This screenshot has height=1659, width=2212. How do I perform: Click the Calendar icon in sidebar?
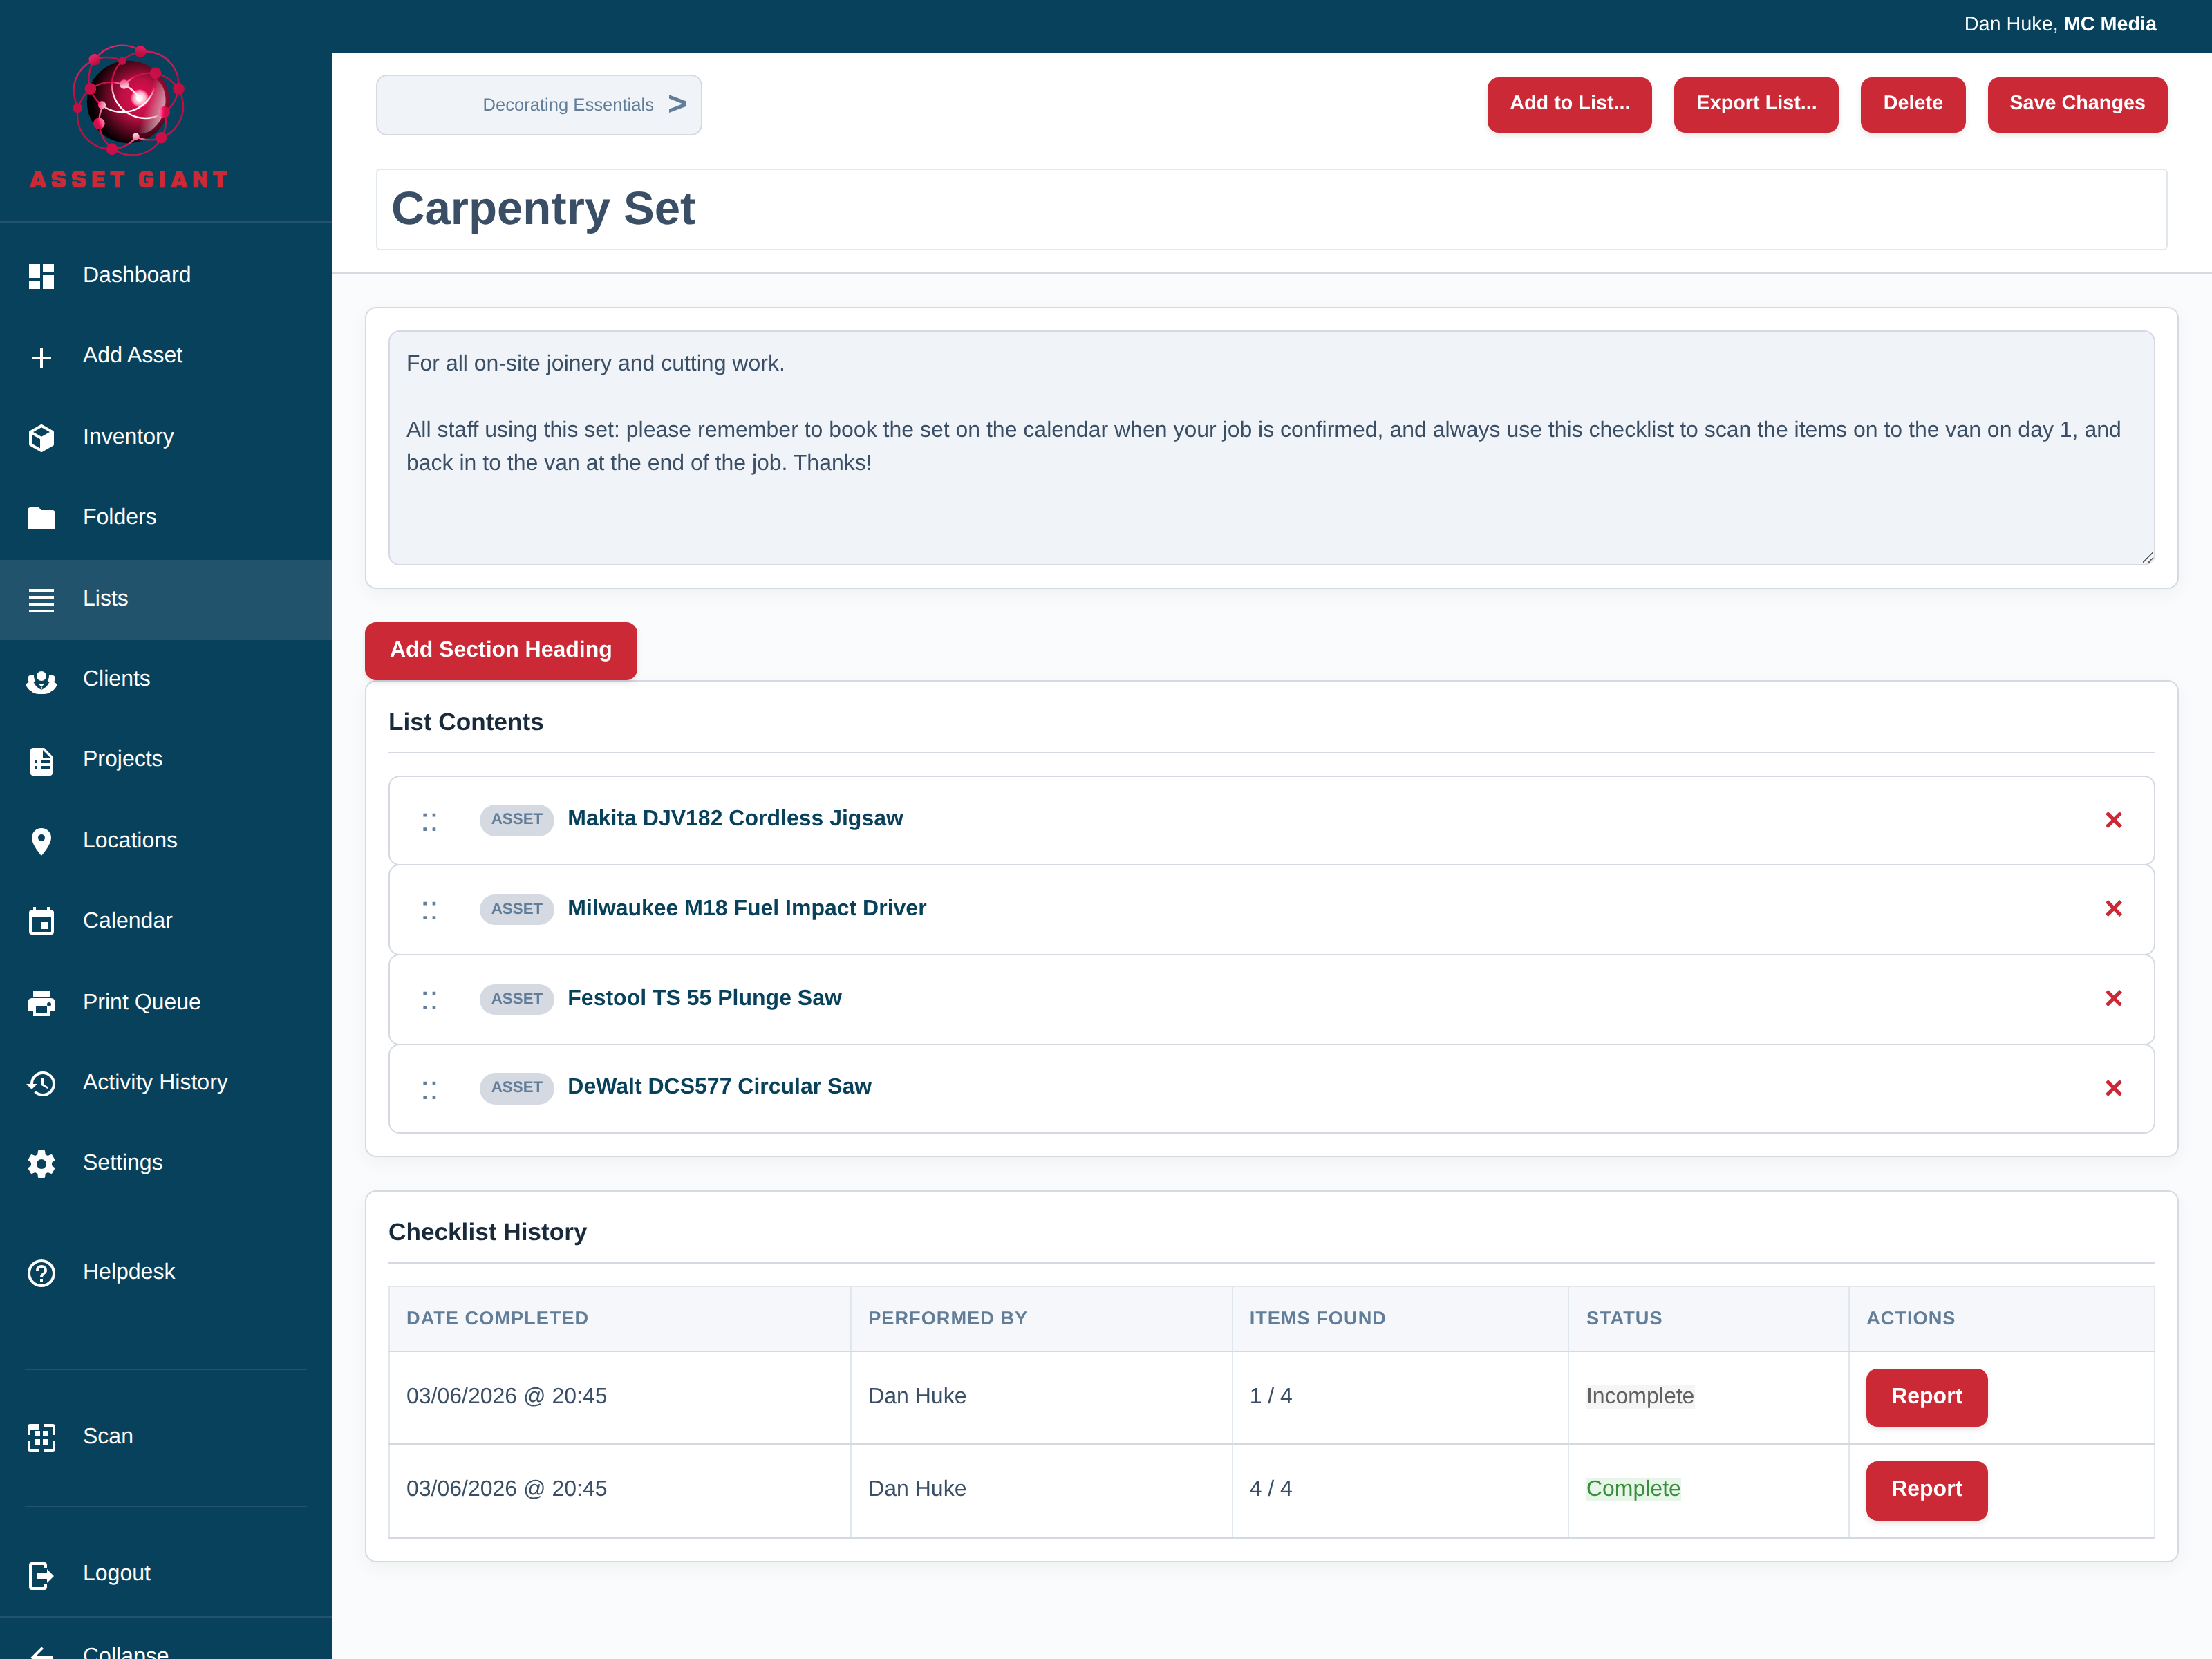pyautogui.click(x=41, y=921)
